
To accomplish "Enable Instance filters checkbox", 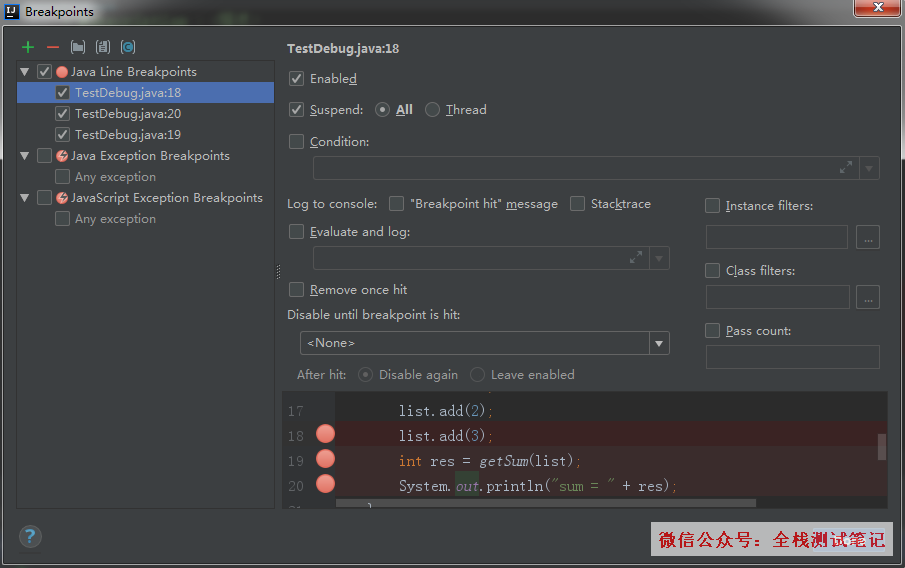I will (x=713, y=205).
